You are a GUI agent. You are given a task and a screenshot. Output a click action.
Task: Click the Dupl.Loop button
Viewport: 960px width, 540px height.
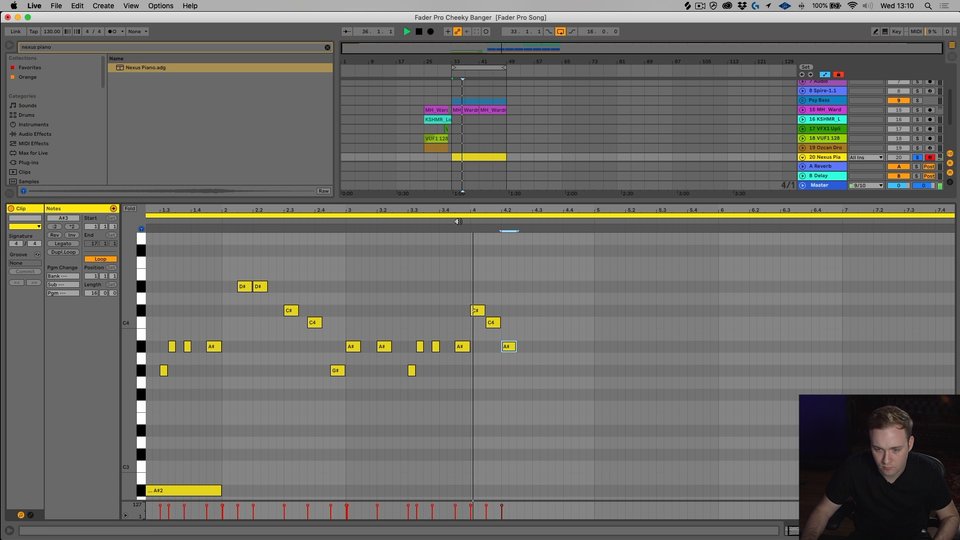[63, 252]
